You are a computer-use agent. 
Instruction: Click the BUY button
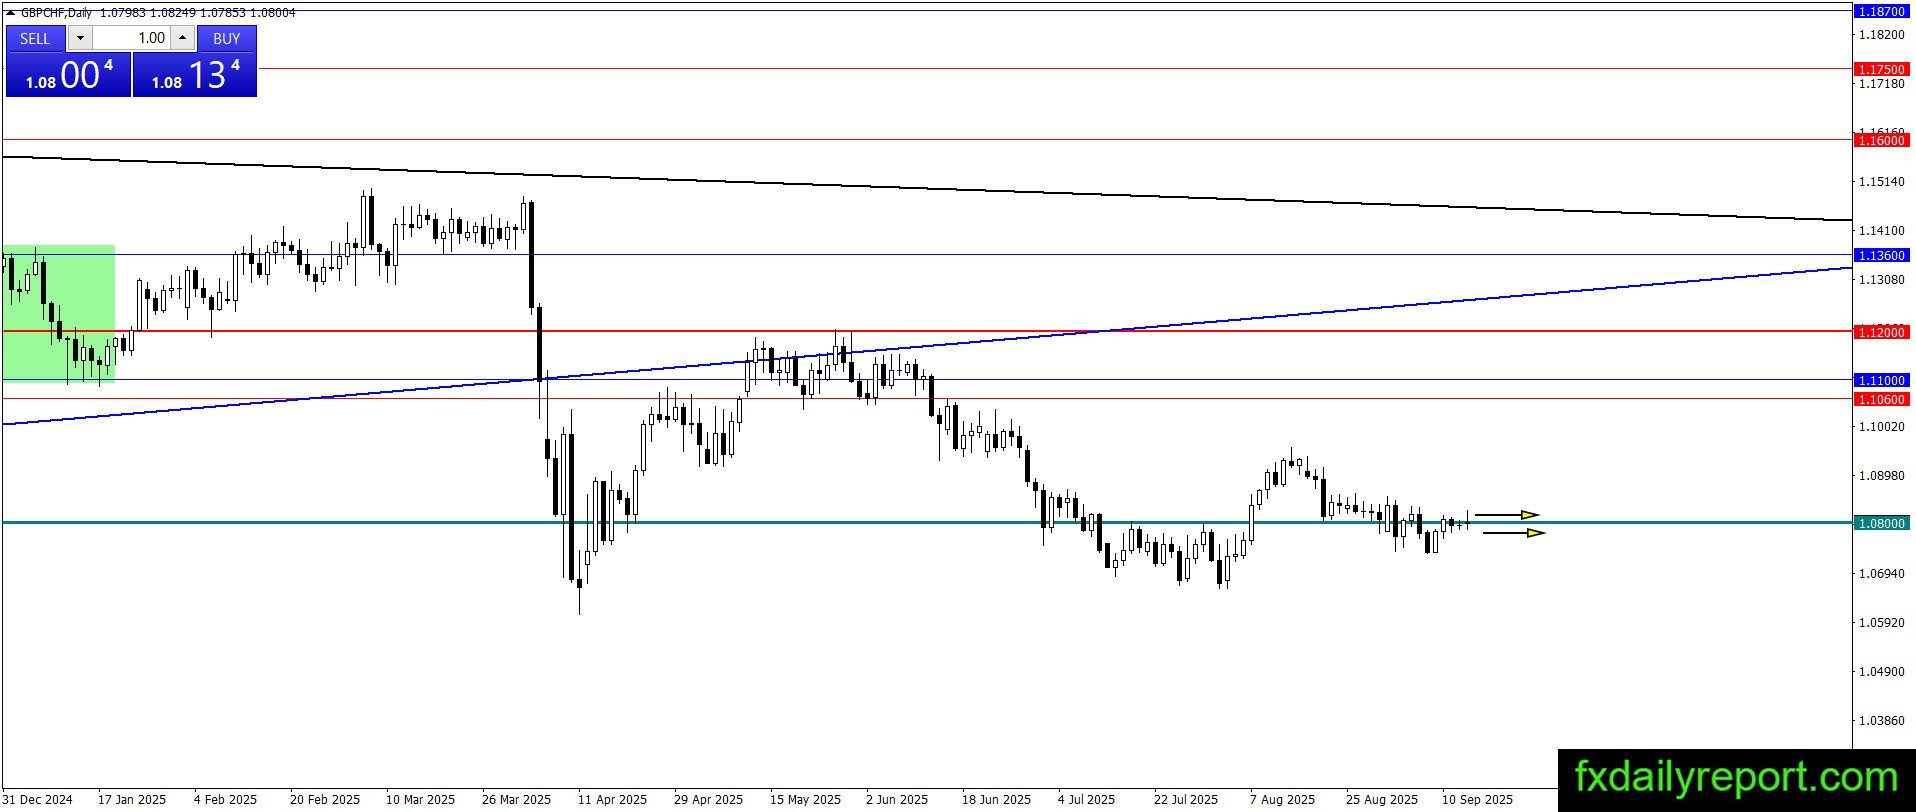pyautogui.click(x=227, y=38)
